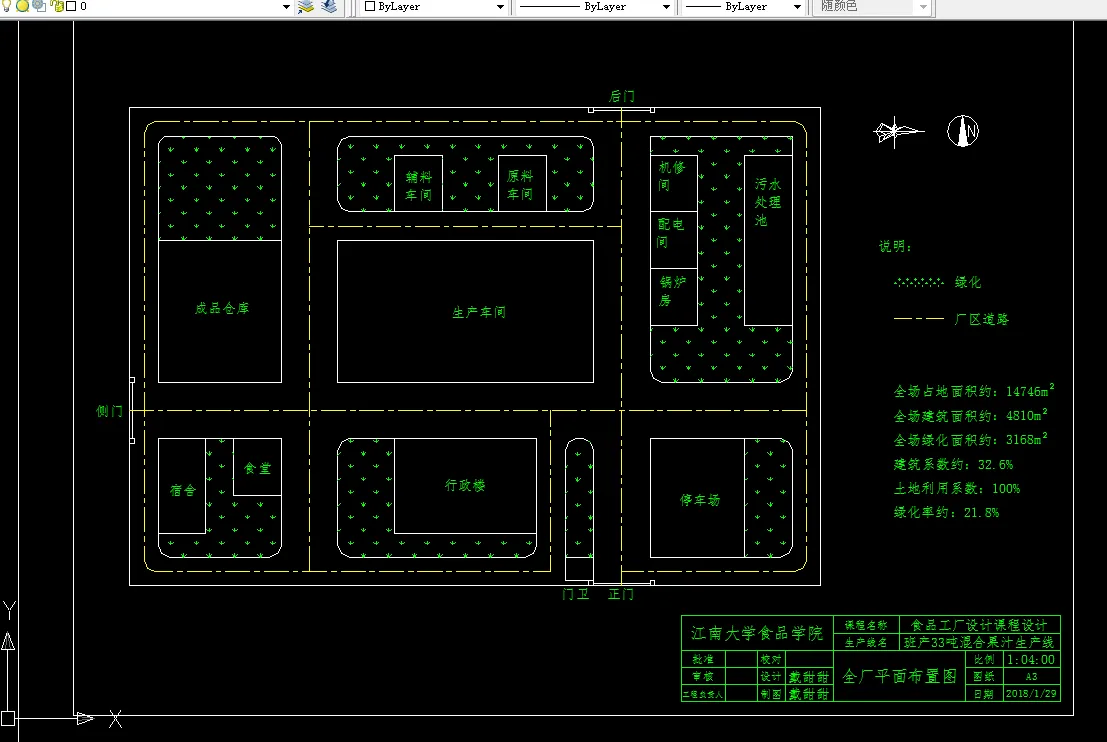Toggle layer 0 on/off with the lightbulb icon
The height and width of the screenshot is (742, 1107).
(x=6, y=6)
